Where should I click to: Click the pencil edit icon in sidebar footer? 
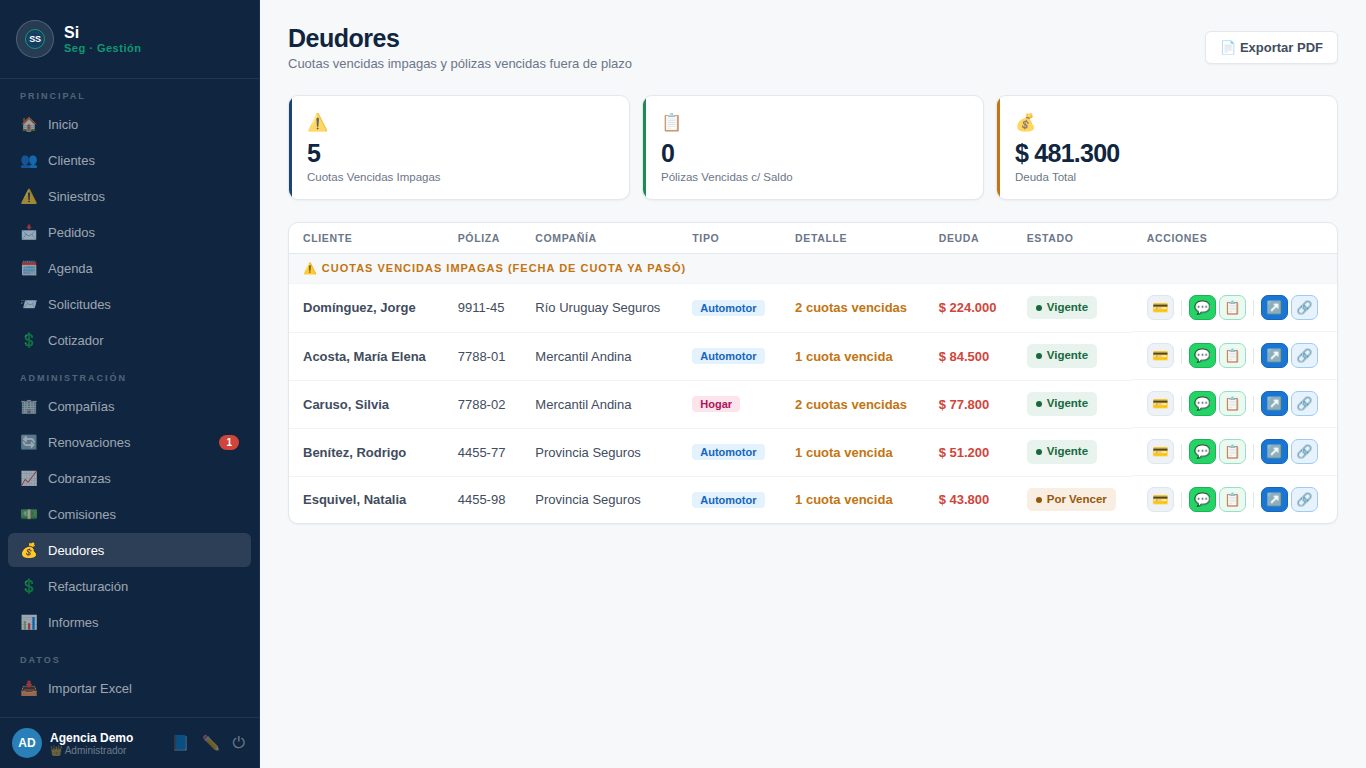[210, 743]
